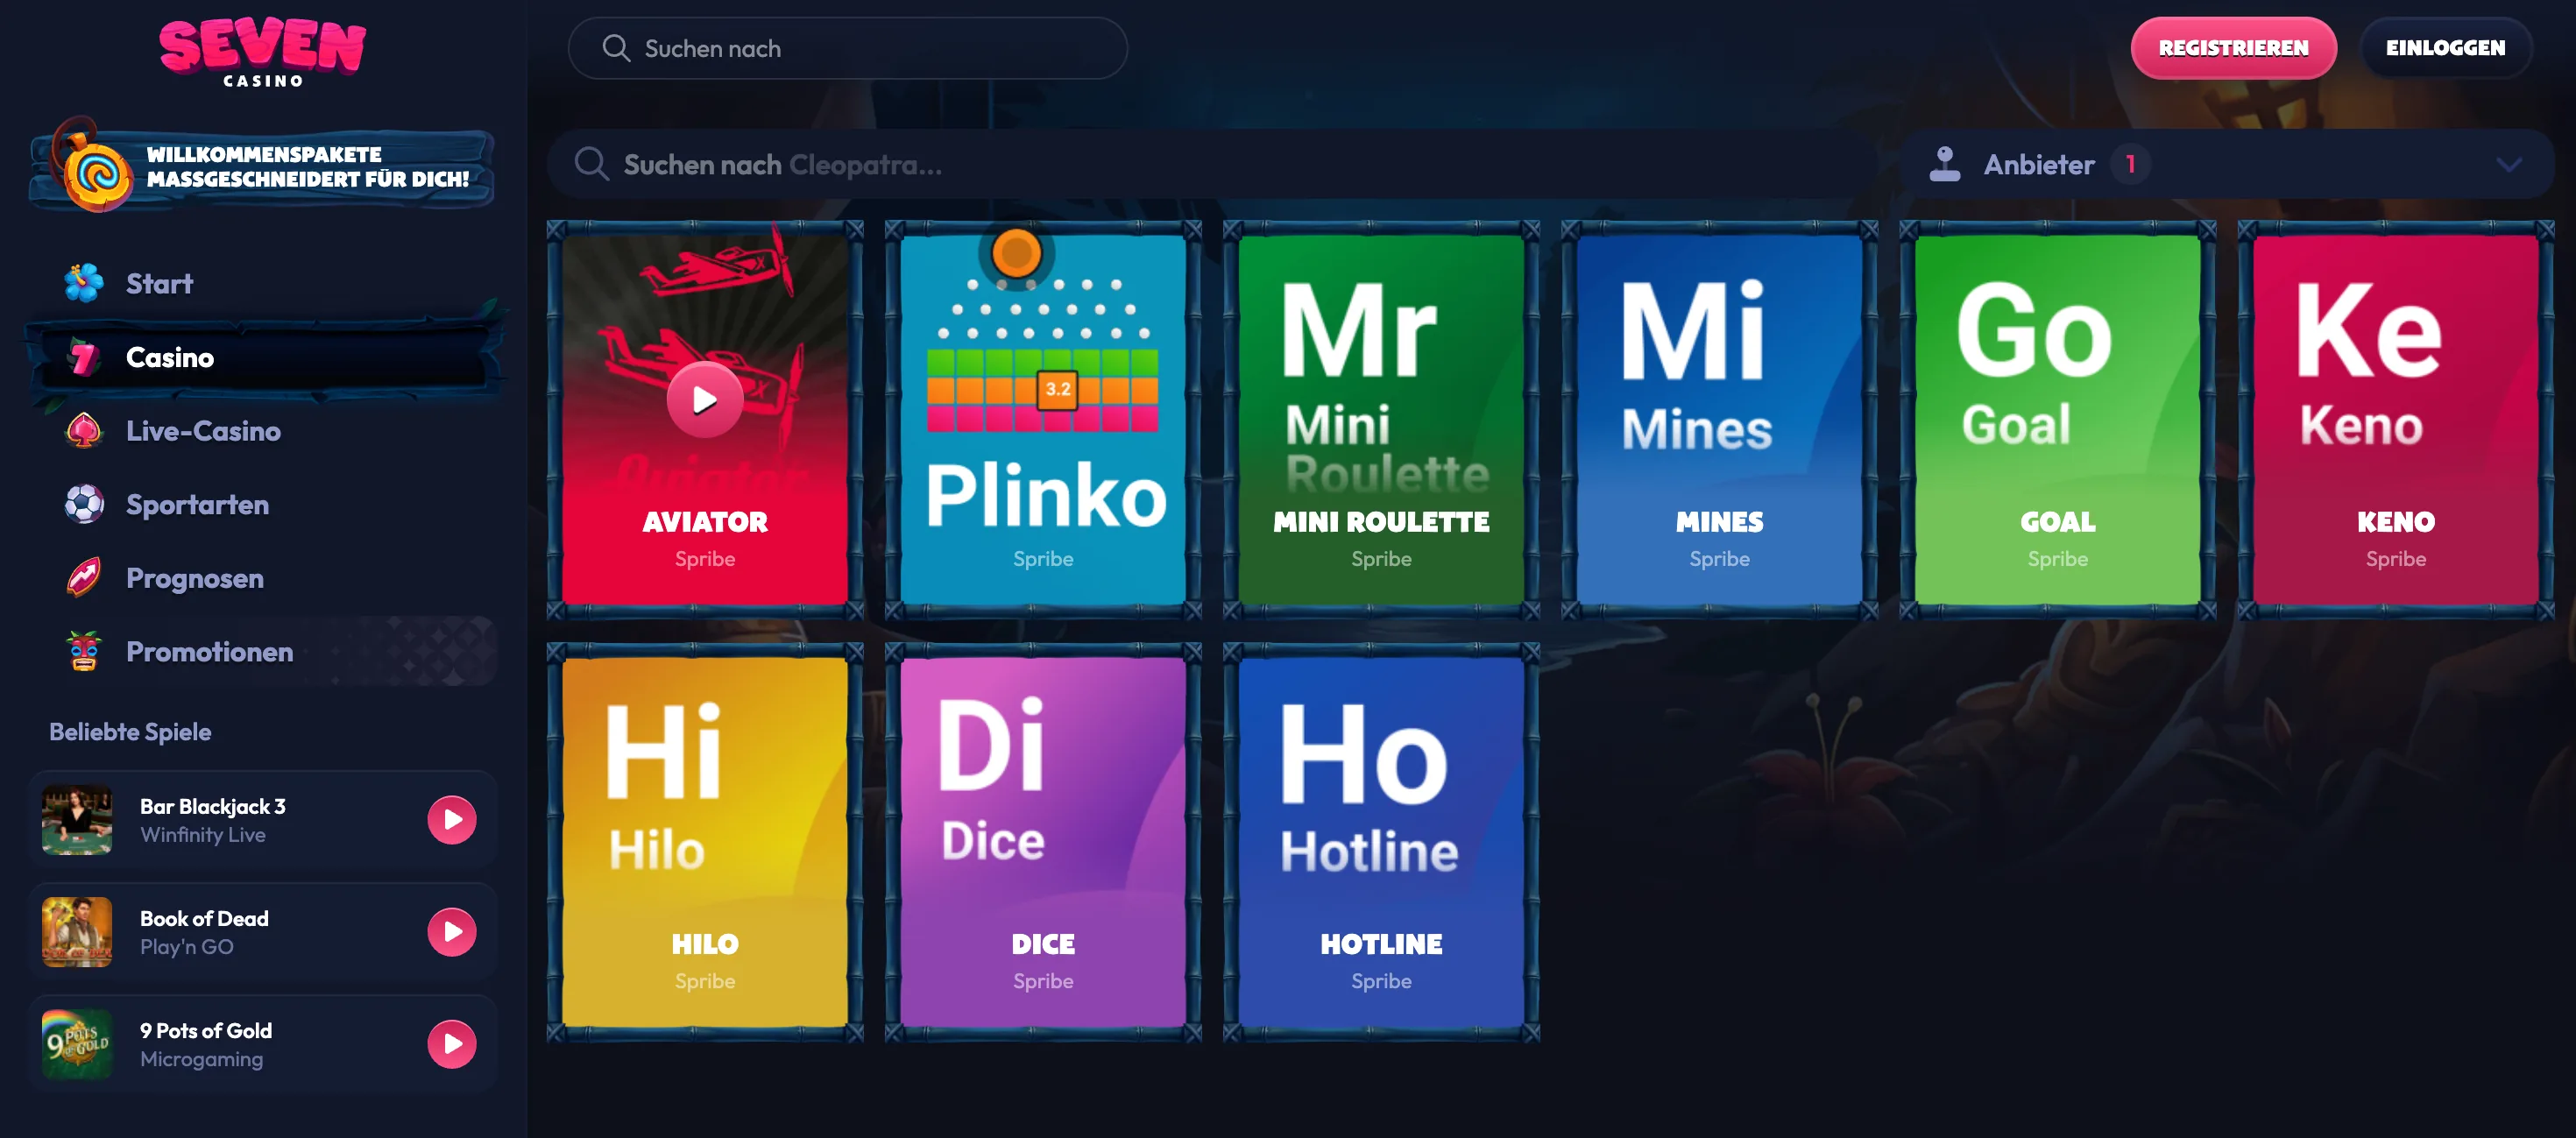
Task: Click the flower icon beside Start
Action: click(x=84, y=283)
